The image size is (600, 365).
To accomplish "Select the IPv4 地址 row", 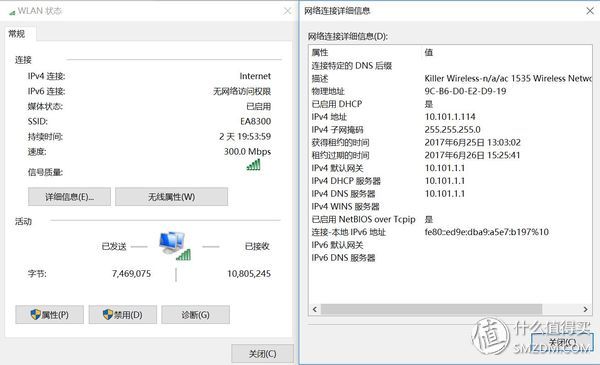I will pyautogui.click(x=451, y=117).
